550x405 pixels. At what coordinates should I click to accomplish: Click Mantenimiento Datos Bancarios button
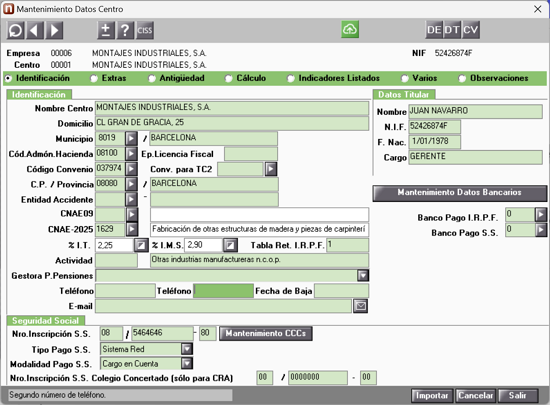coord(460,193)
